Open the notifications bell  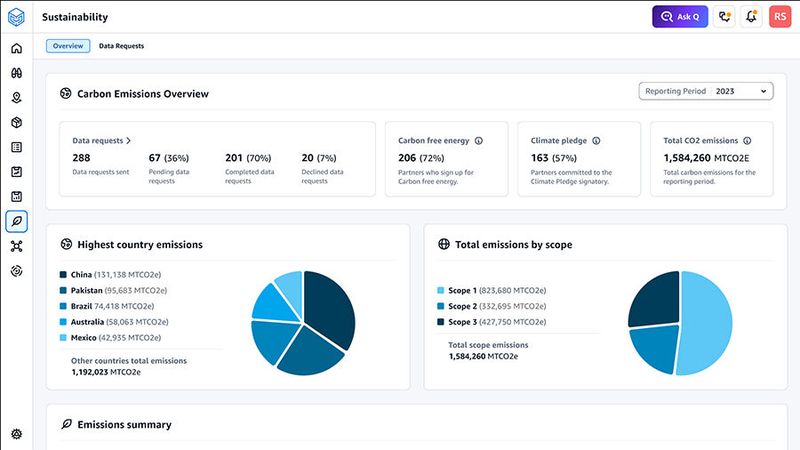[751, 17]
